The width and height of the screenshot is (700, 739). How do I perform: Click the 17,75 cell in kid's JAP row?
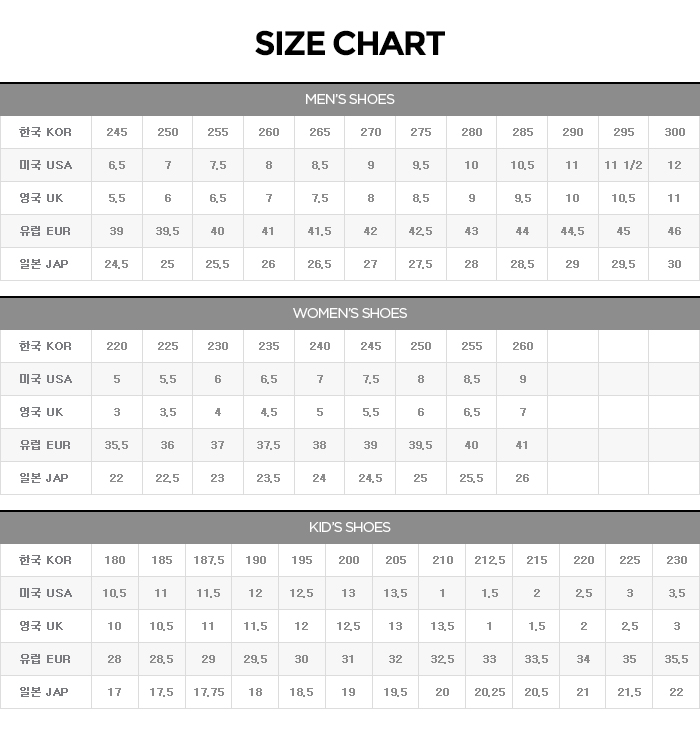click(x=208, y=692)
